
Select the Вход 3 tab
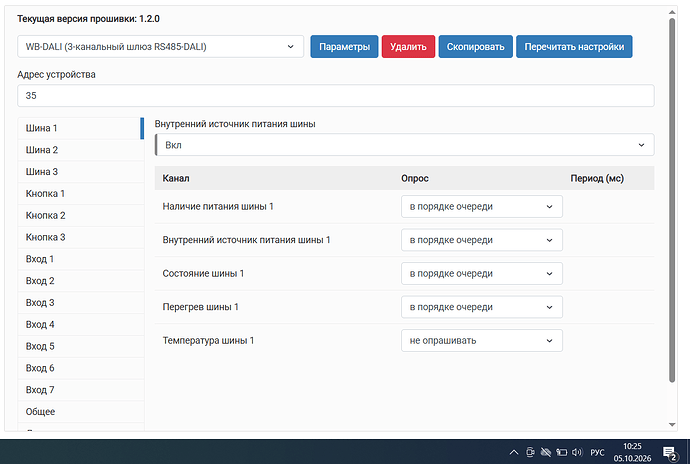(x=81, y=302)
